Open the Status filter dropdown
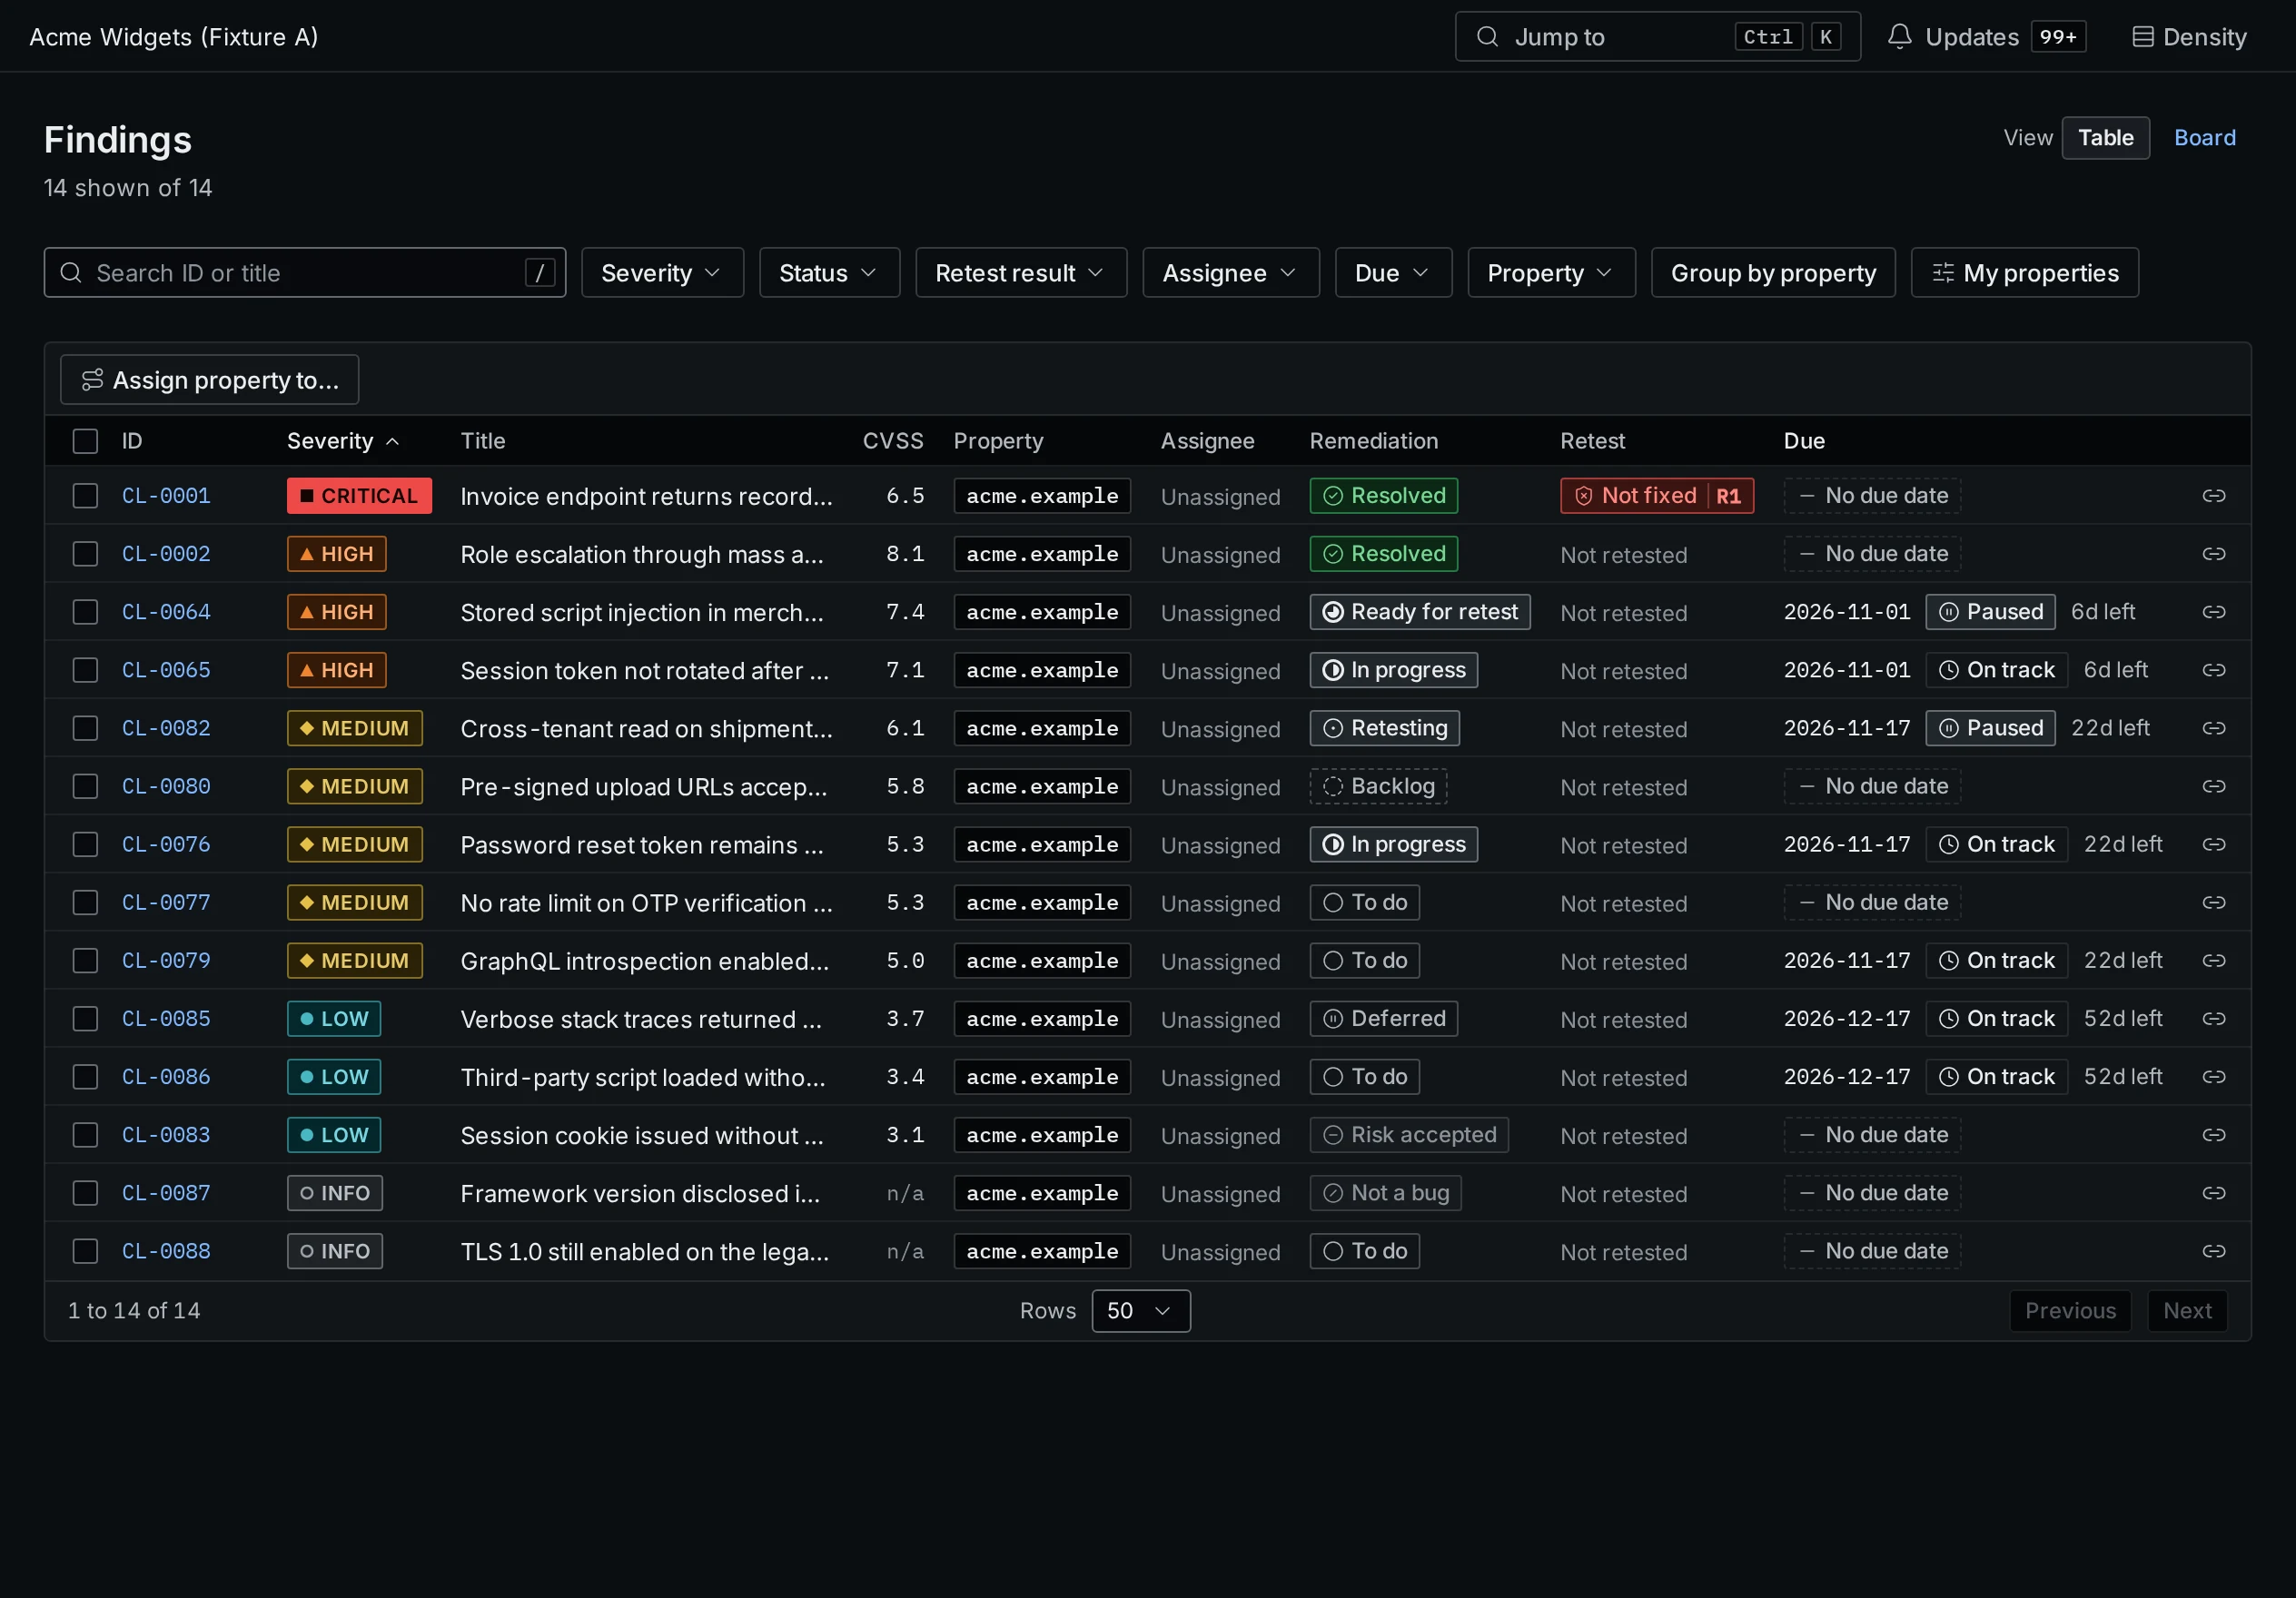The image size is (2296, 1598). click(829, 273)
